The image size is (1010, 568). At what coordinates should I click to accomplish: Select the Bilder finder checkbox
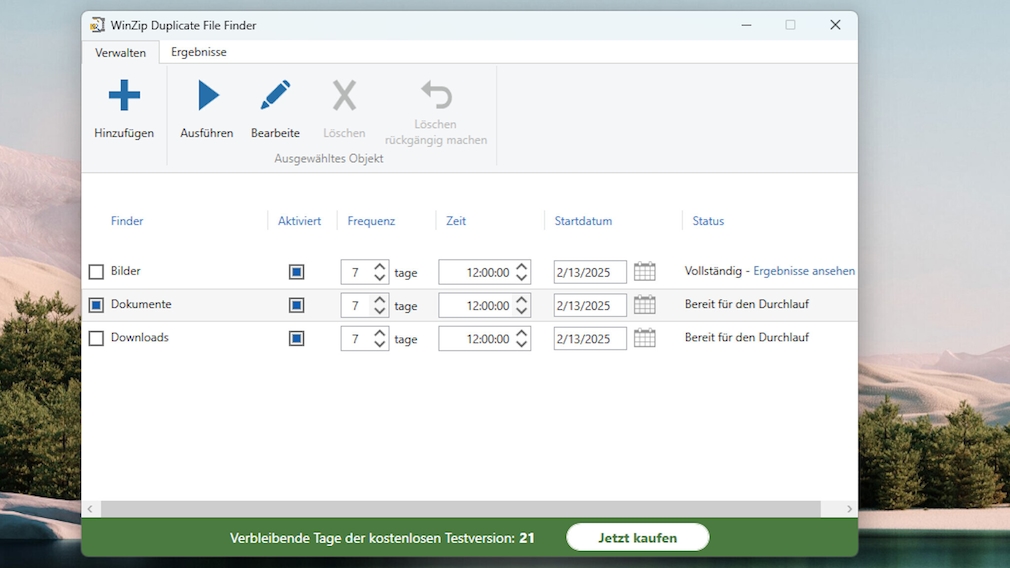[96, 272]
